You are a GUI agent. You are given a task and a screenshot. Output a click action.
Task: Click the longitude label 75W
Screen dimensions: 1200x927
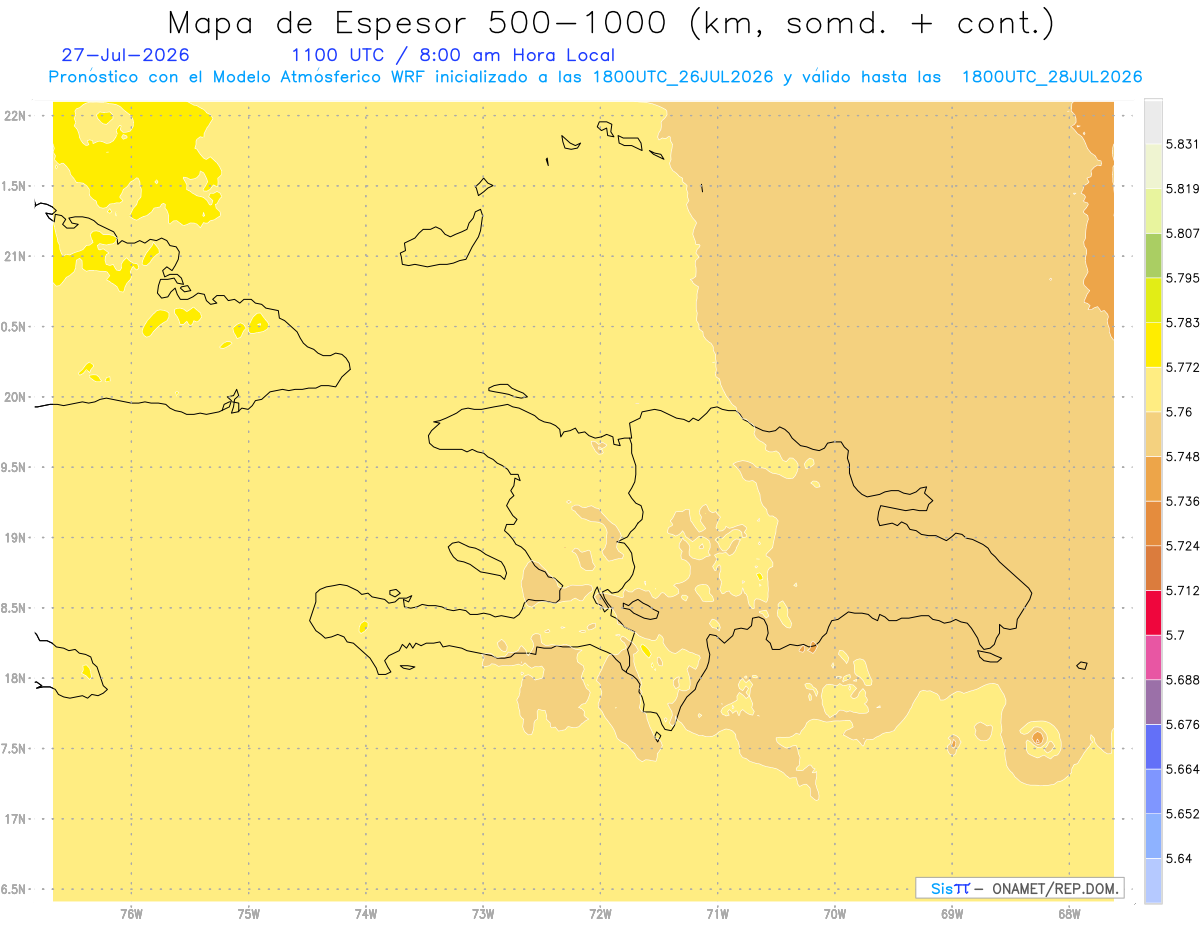248,914
